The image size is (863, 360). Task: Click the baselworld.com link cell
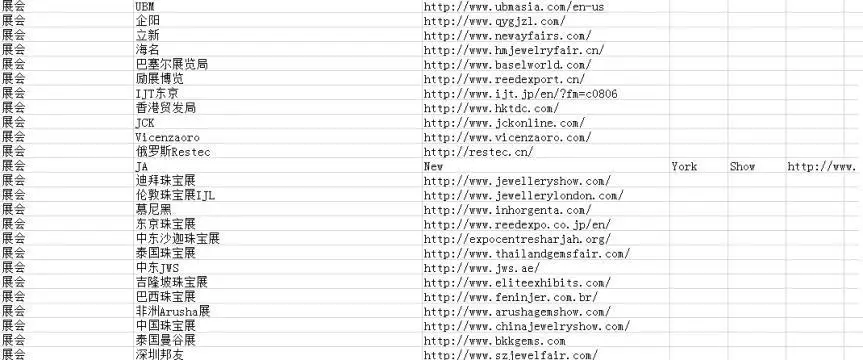[546, 64]
